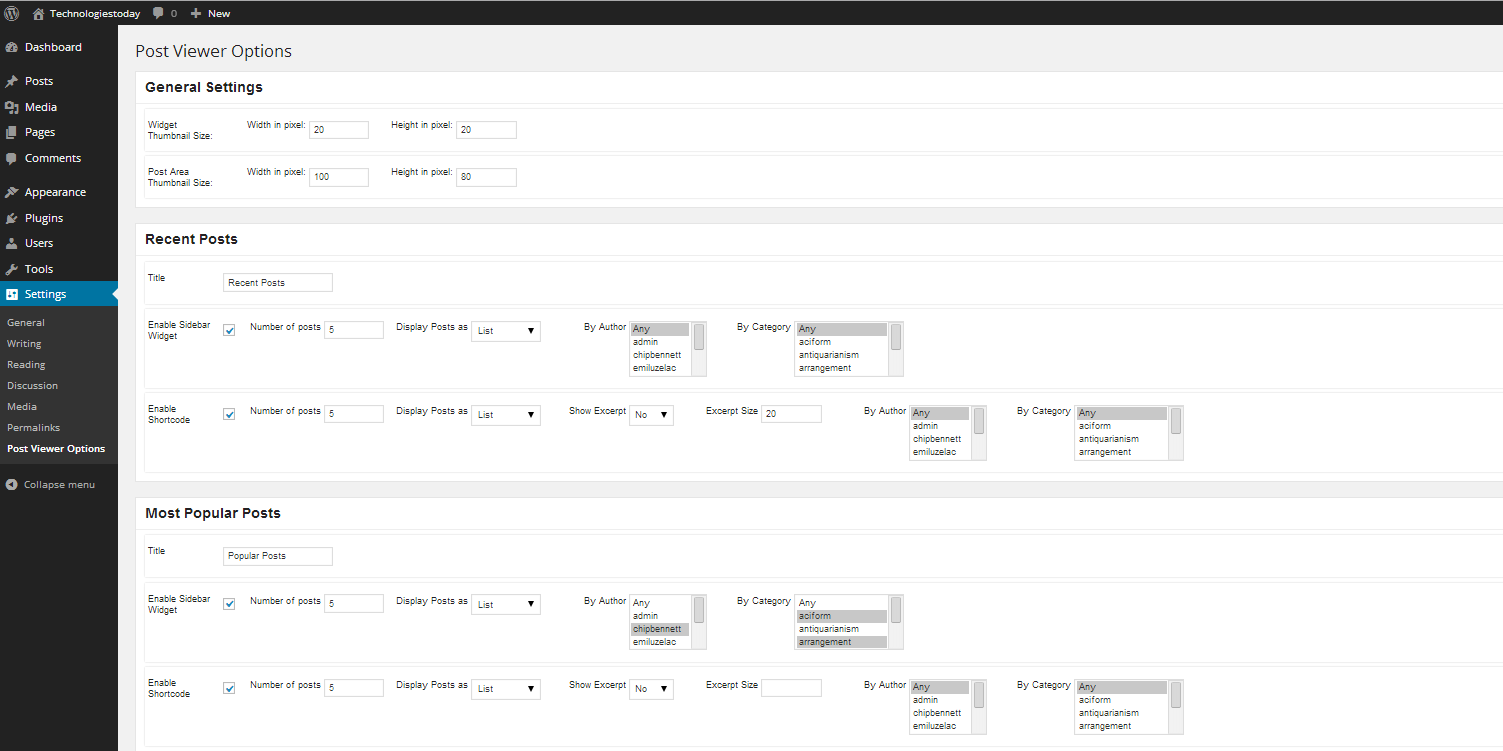Disable Most Popular Posts Enable Sidebar Widget checkbox
1503x751 pixels.
pyautogui.click(x=229, y=604)
